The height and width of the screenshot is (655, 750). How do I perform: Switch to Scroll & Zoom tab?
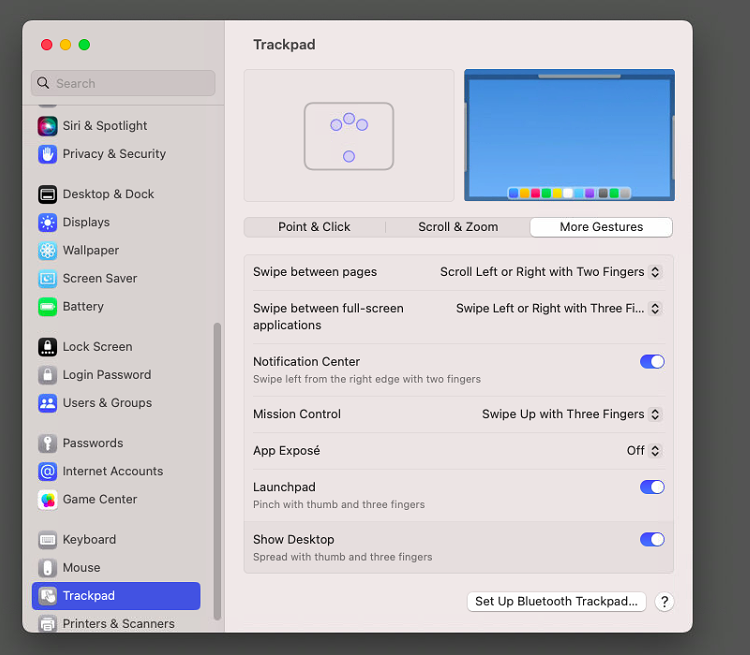(x=458, y=227)
